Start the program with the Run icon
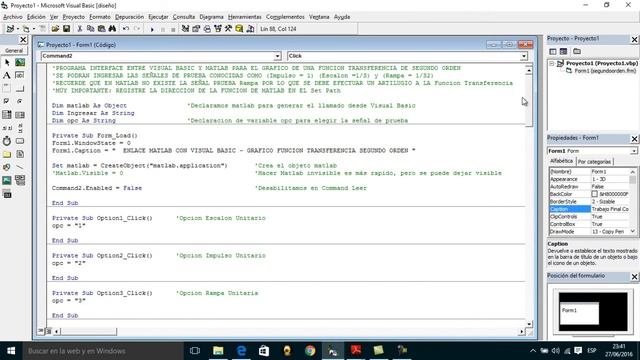Viewport: 640px width, 360px height. coord(152,29)
